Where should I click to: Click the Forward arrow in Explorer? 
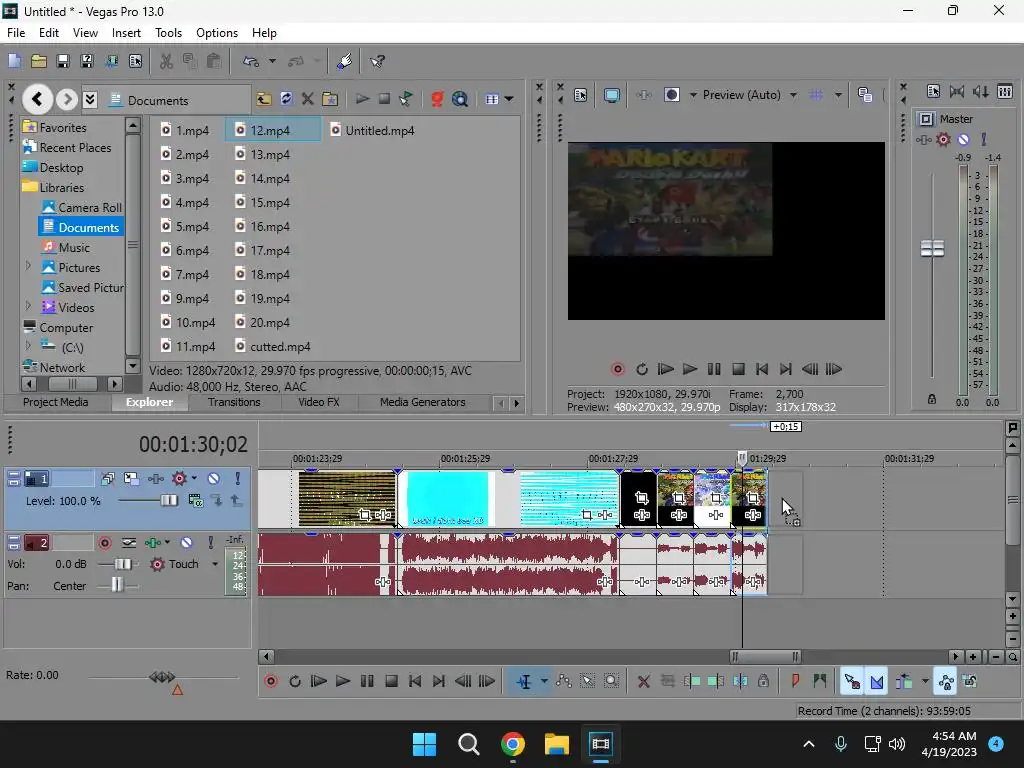click(66, 99)
